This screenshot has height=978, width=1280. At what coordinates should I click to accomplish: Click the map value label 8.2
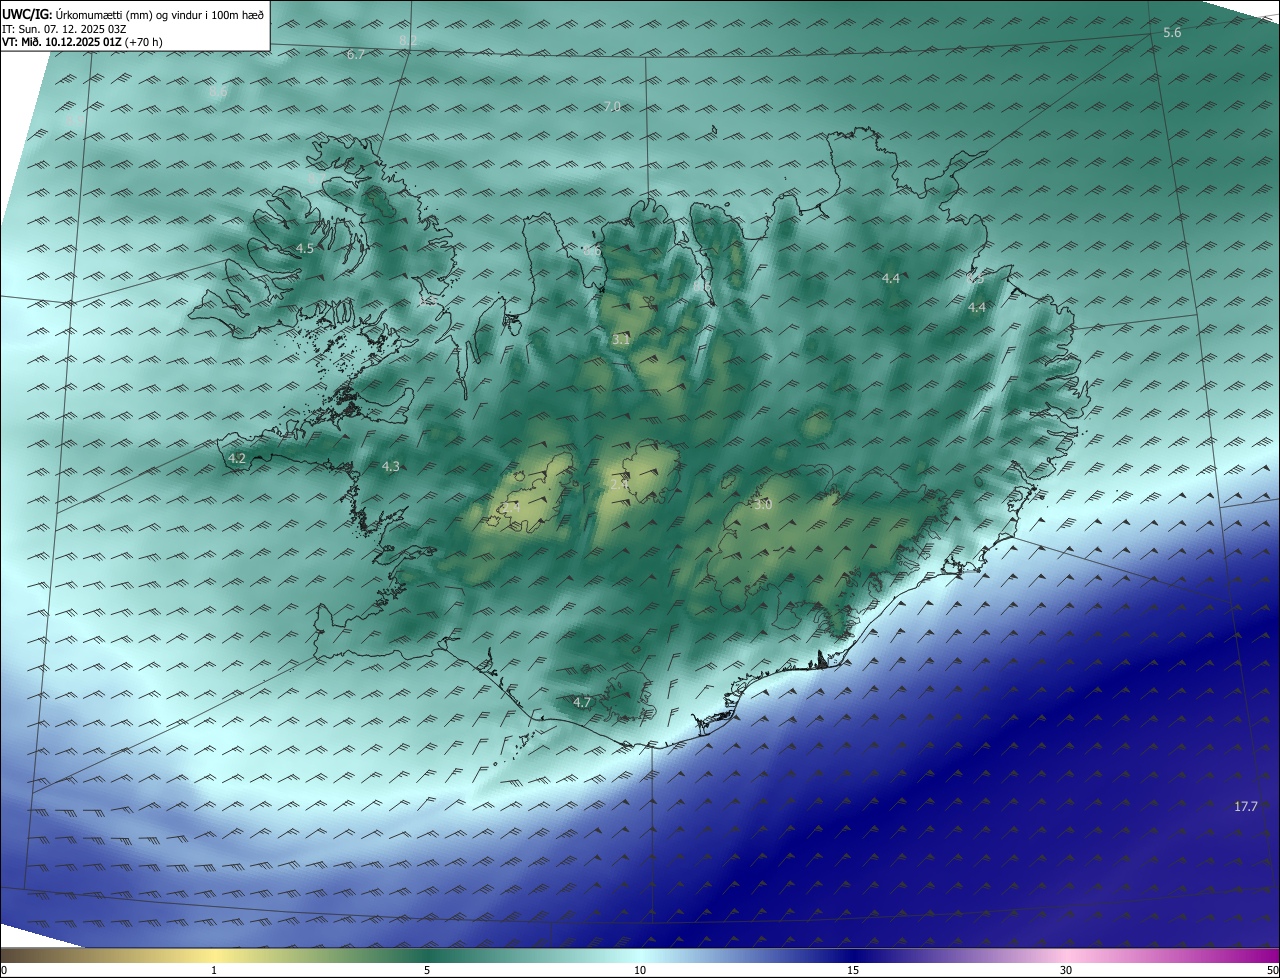(x=408, y=40)
